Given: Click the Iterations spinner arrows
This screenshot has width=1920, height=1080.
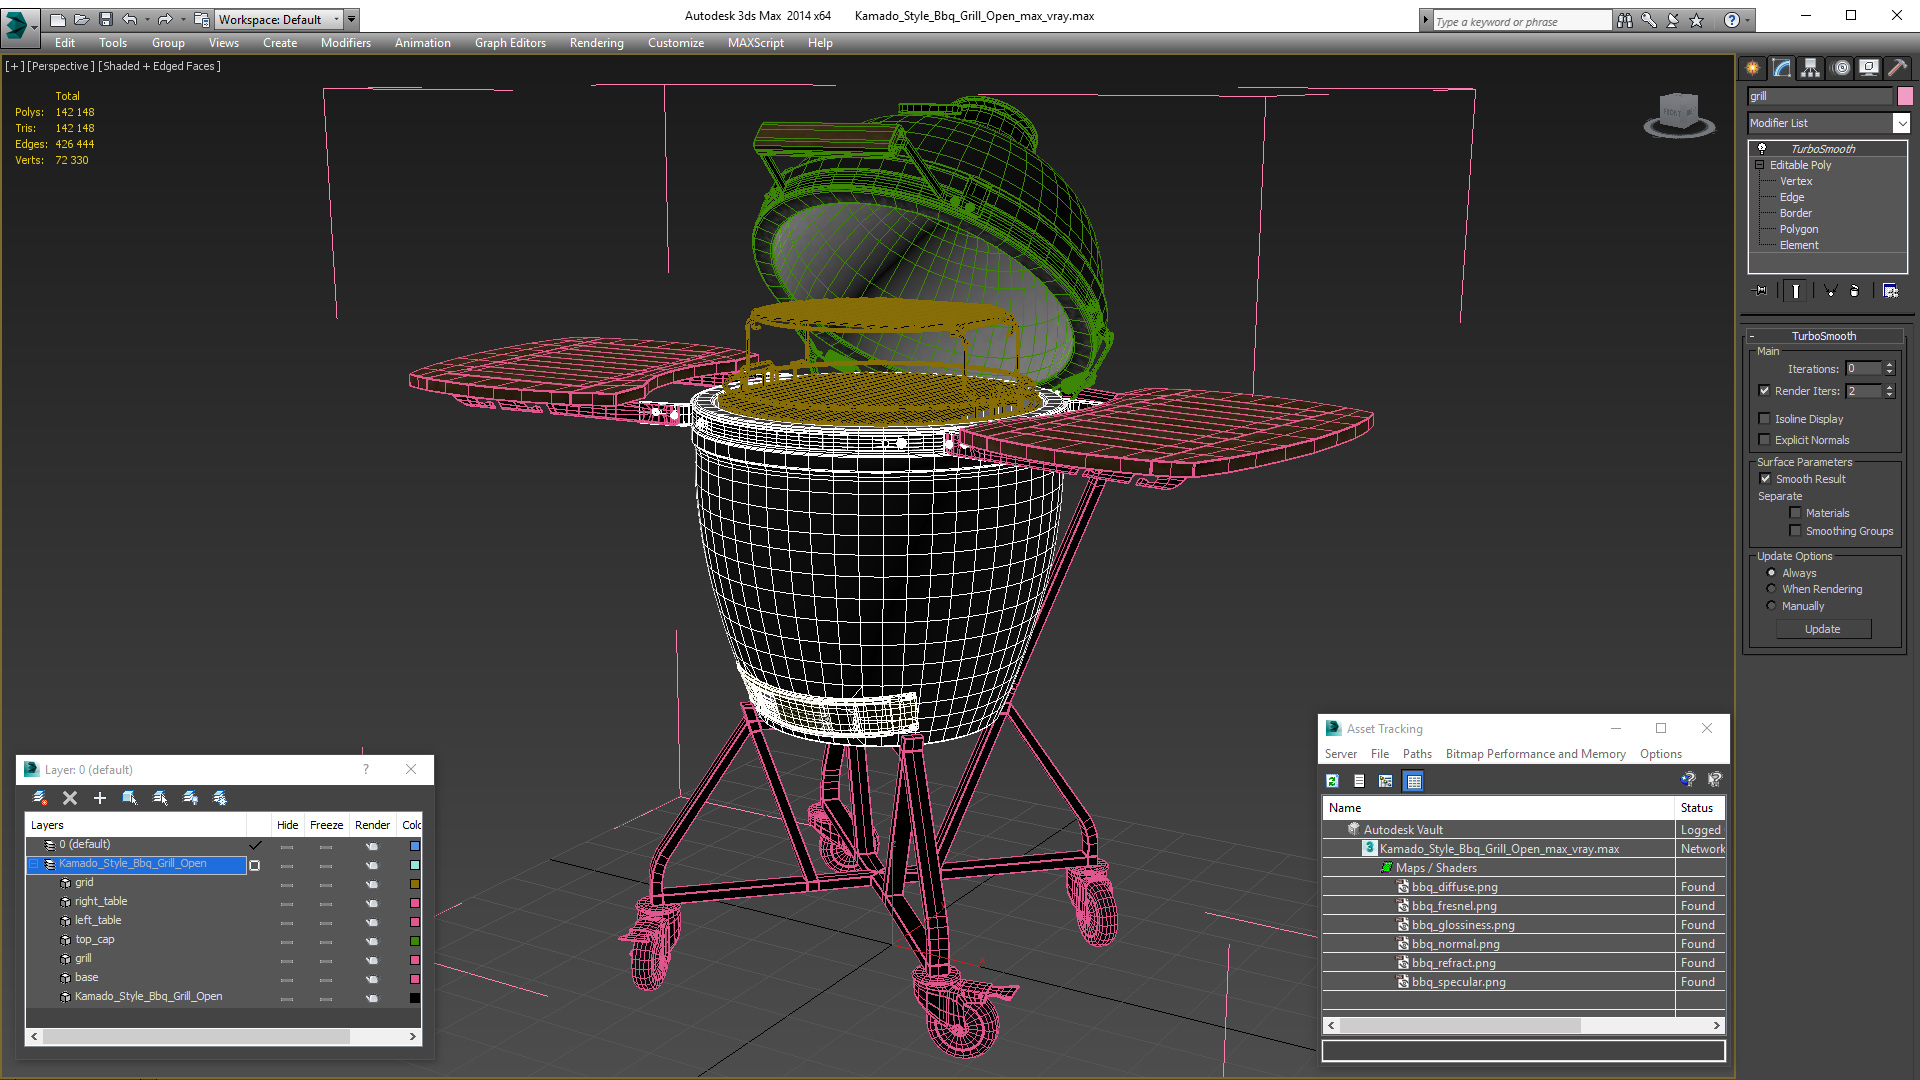Looking at the screenshot, I should click(x=1890, y=369).
